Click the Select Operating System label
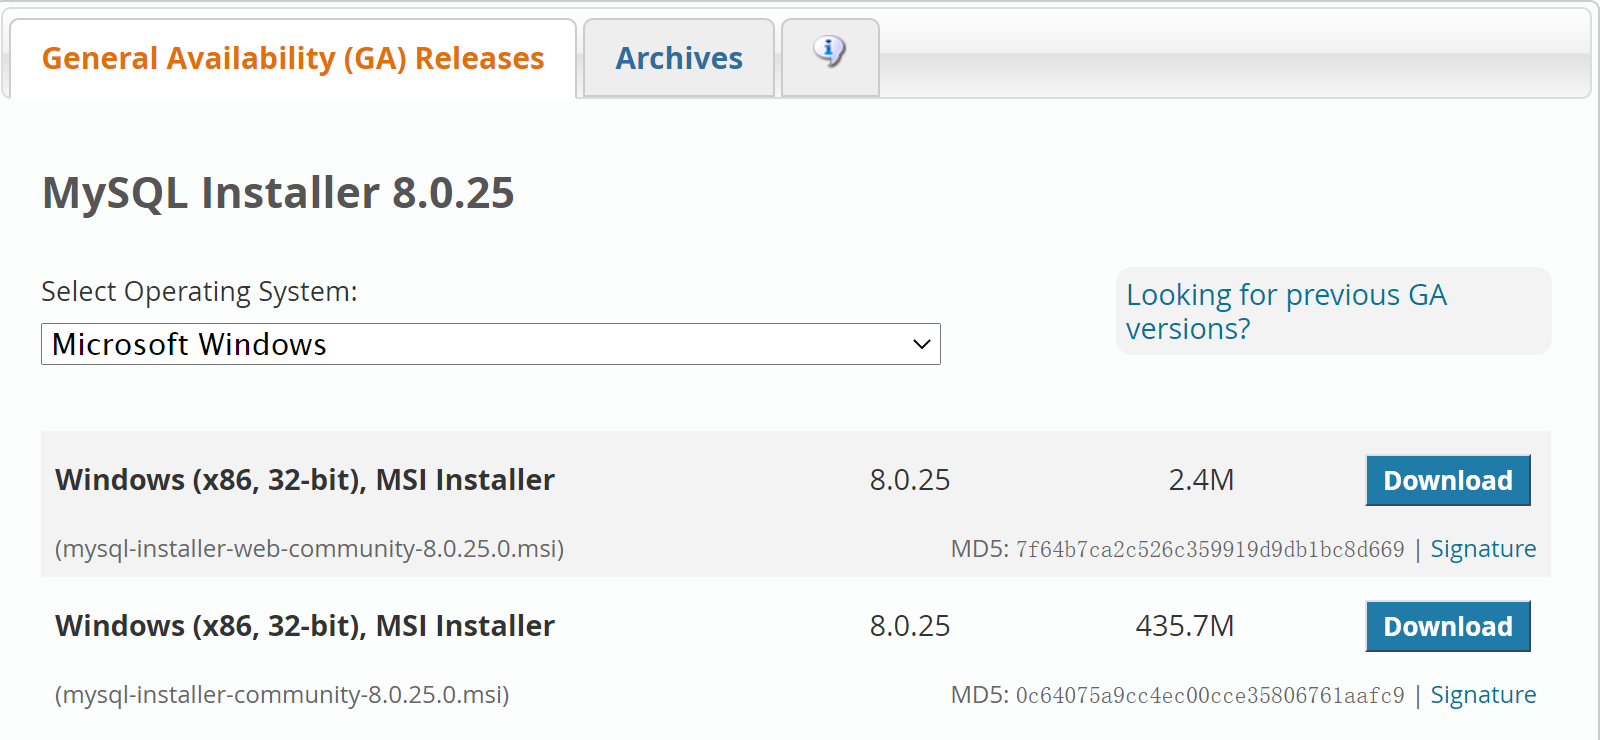1600x740 pixels. coord(199,292)
